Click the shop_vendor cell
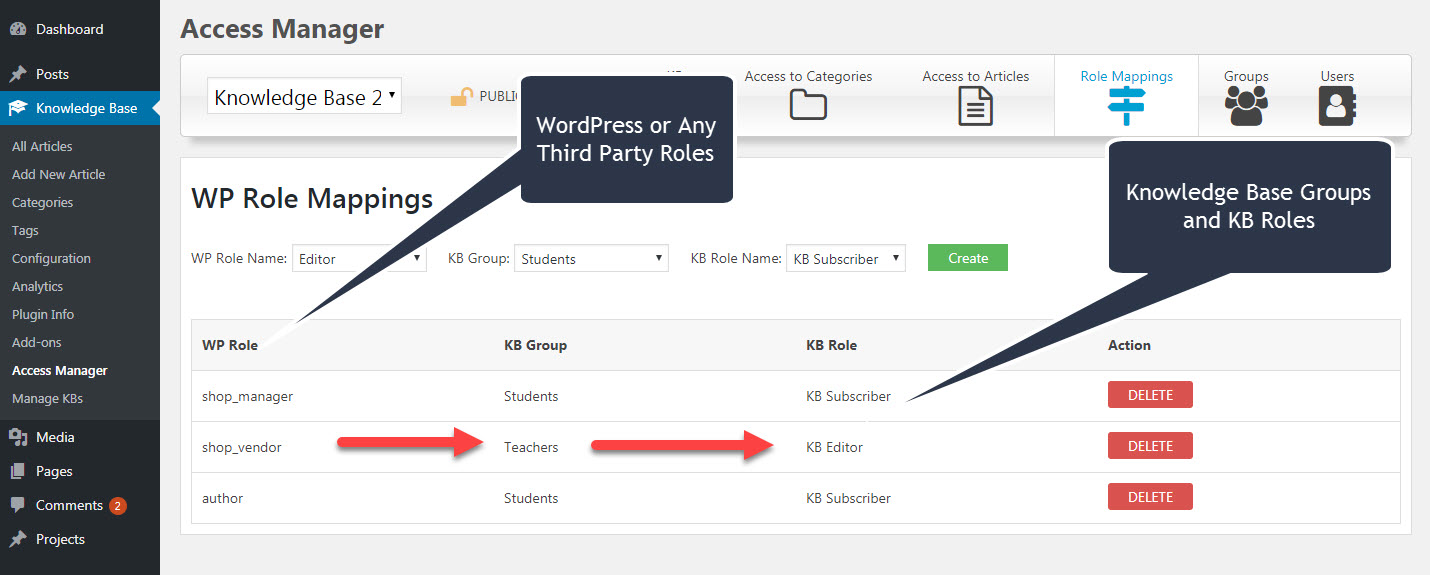 (x=241, y=447)
